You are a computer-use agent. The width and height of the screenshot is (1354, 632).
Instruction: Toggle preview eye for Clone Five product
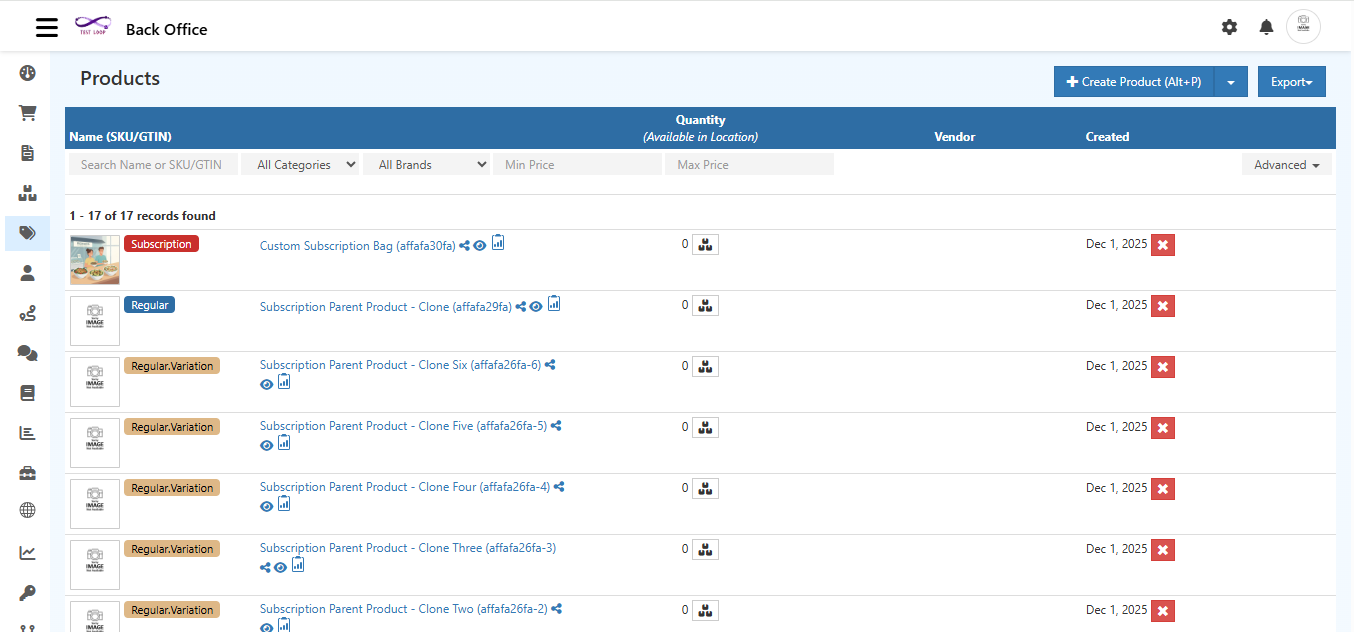[x=266, y=445]
